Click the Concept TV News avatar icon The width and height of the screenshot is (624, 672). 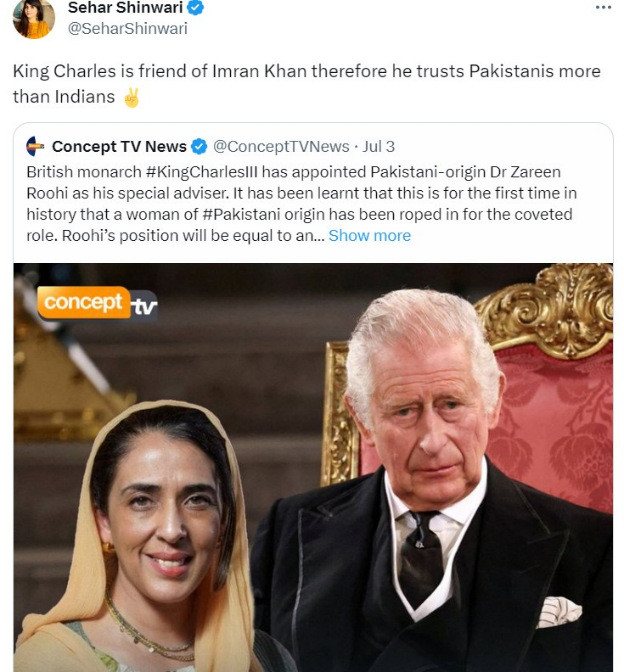click(35, 147)
